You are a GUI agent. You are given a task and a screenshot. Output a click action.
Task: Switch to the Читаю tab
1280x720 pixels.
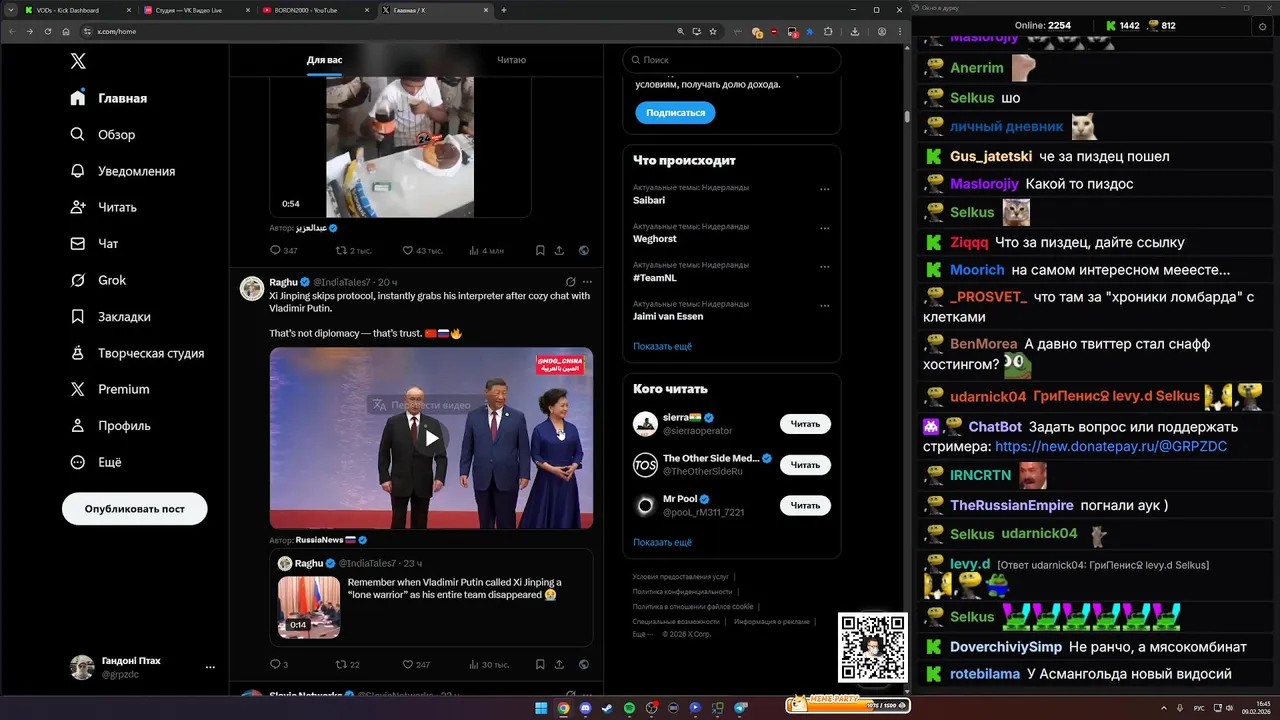pos(511,60)
